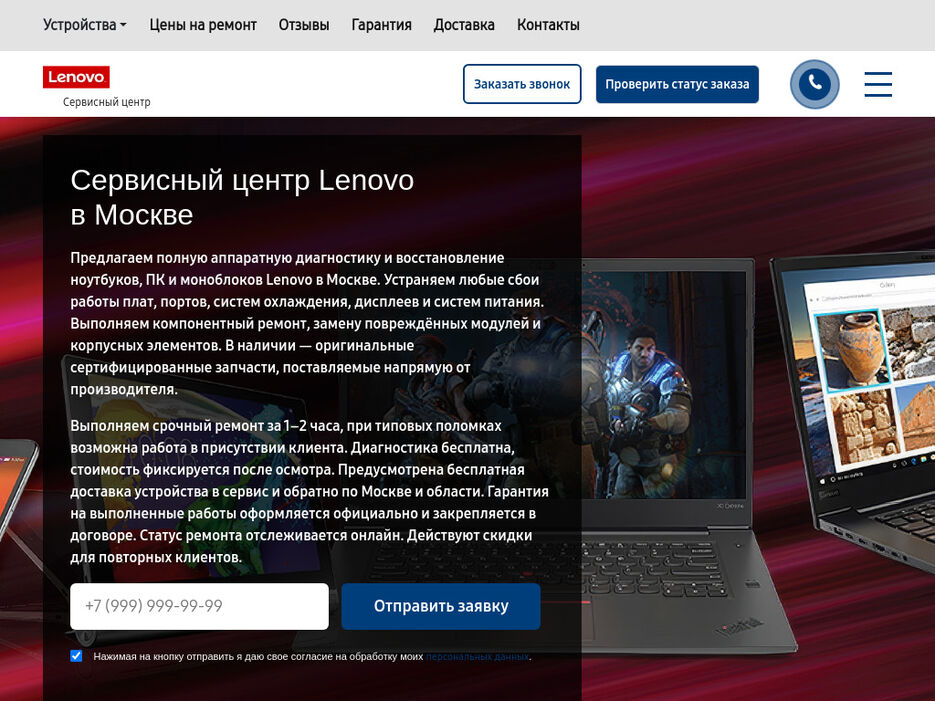935x701 pixels.
Task: Click the round phone call icon
Action: click(815, 84)
